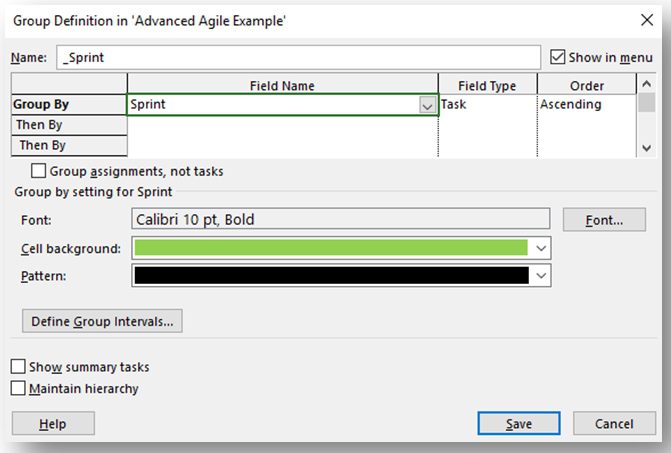The height and width of the screenshot is (453, 671).
Task: Click the scroll down arrow in grid
Action: tap(646, 148)
